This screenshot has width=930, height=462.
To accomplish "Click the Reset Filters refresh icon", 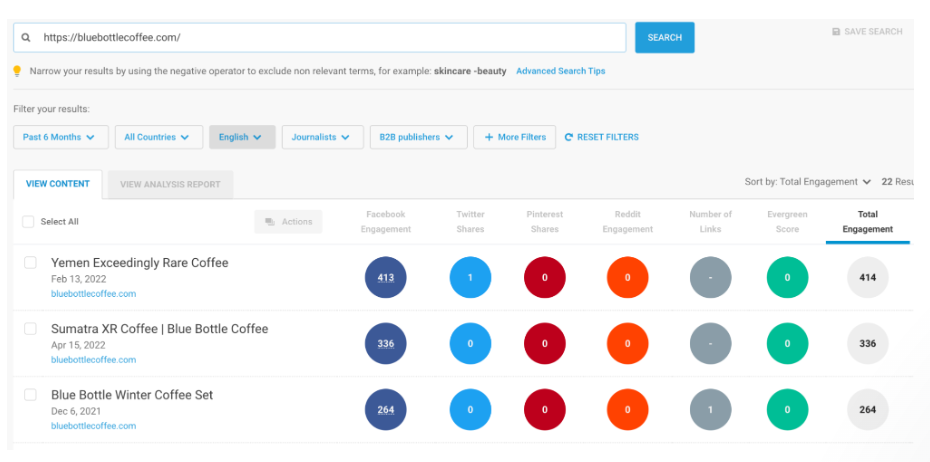I will (569, 137).
